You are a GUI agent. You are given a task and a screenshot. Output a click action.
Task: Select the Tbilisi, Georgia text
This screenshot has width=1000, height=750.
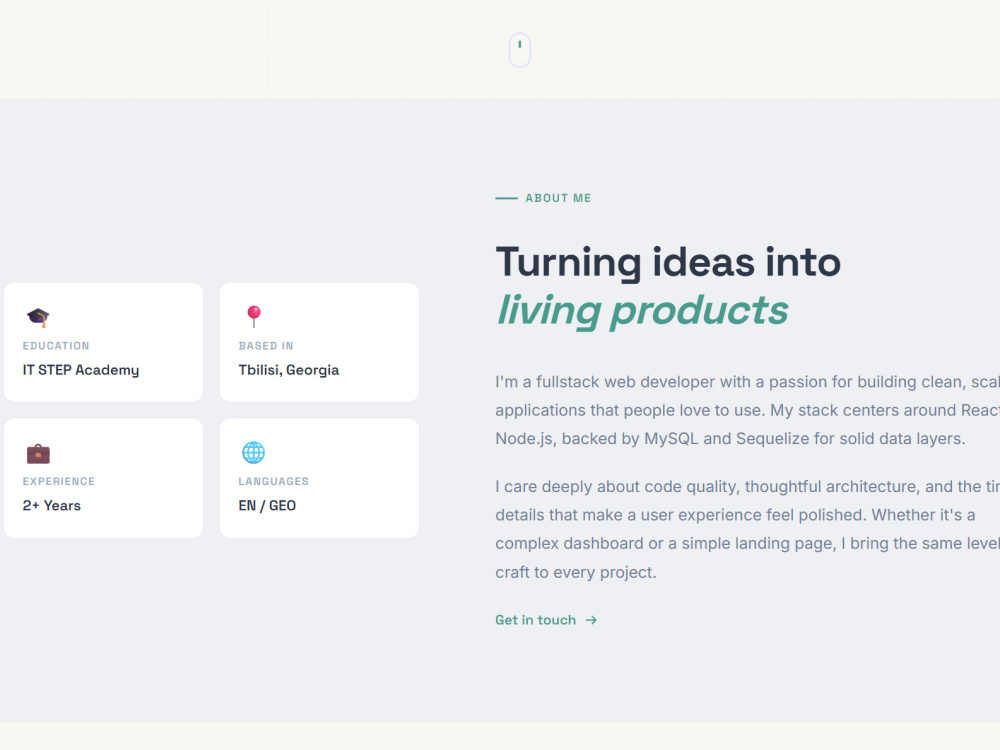[x=289, y=370]
